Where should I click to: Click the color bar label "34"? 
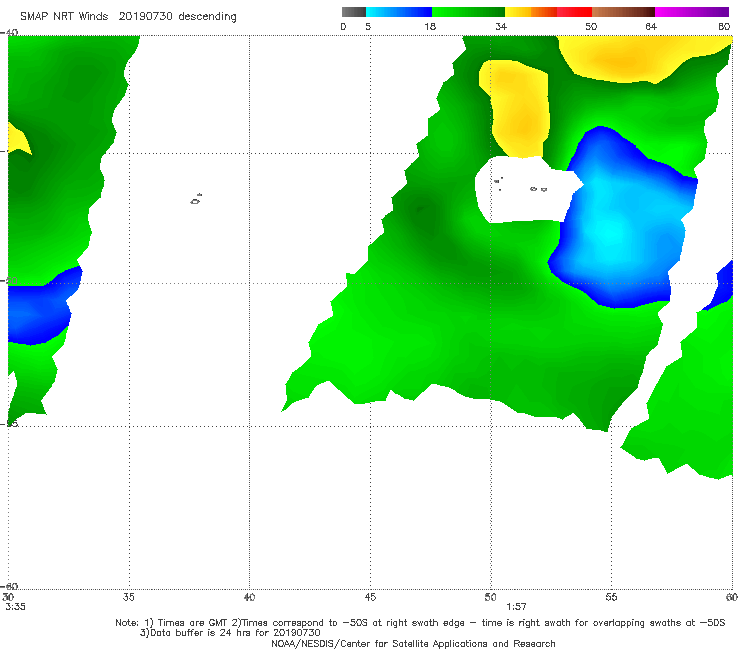(x=501, y=26)
